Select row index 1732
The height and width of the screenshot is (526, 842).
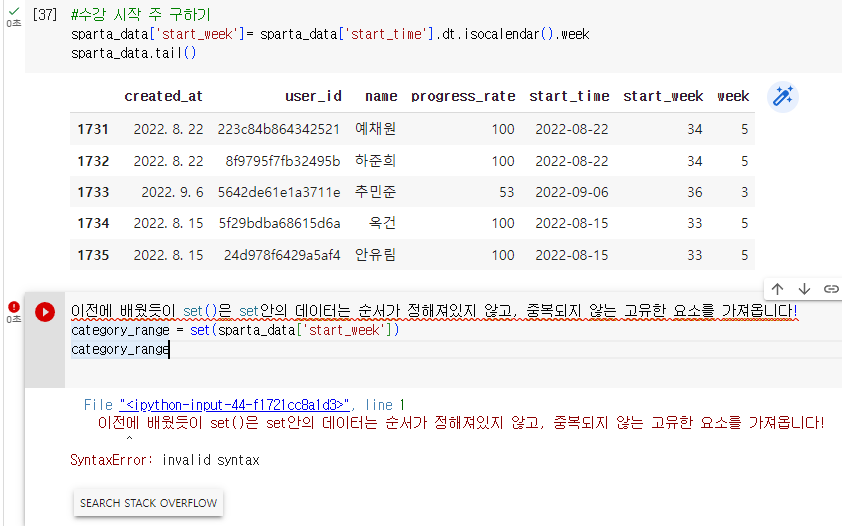(93, 161)
